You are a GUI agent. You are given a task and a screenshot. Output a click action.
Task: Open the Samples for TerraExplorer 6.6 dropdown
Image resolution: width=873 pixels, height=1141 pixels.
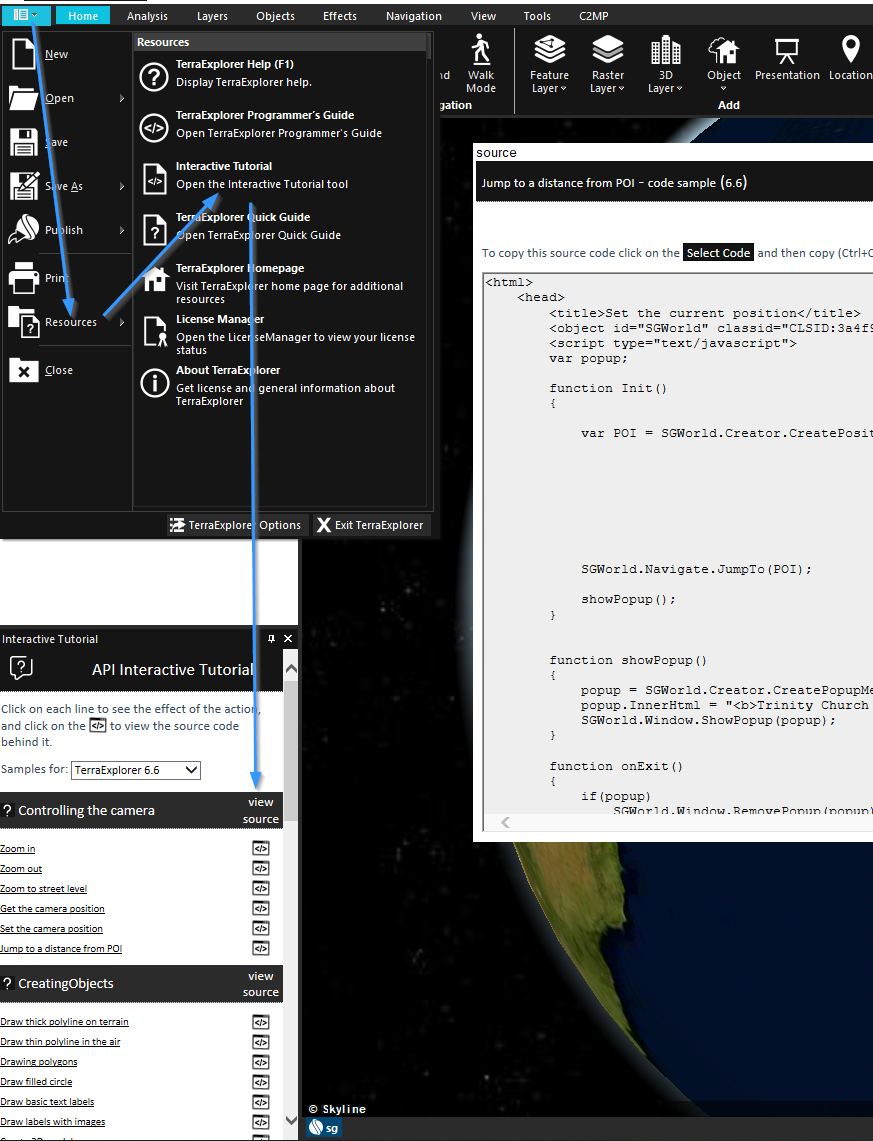tap(136, 770)
